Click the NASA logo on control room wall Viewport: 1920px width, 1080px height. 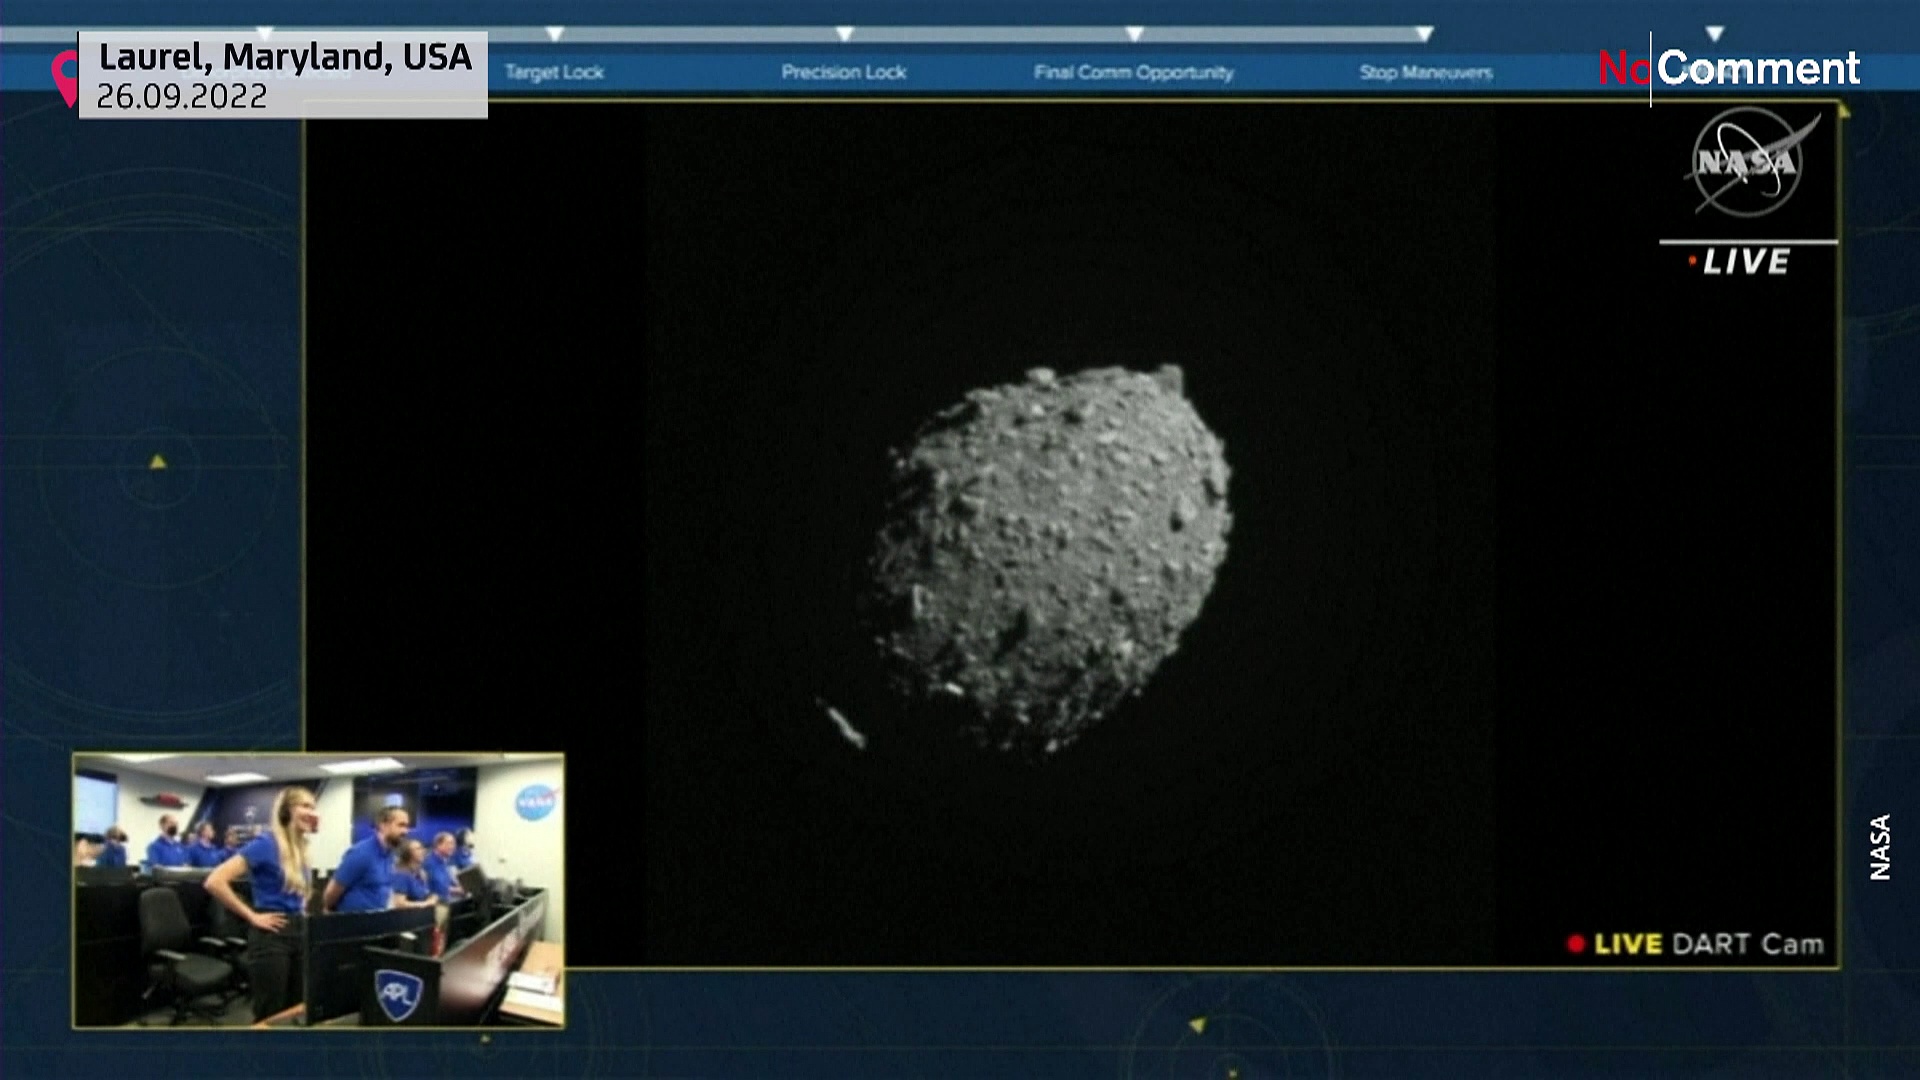535,802
